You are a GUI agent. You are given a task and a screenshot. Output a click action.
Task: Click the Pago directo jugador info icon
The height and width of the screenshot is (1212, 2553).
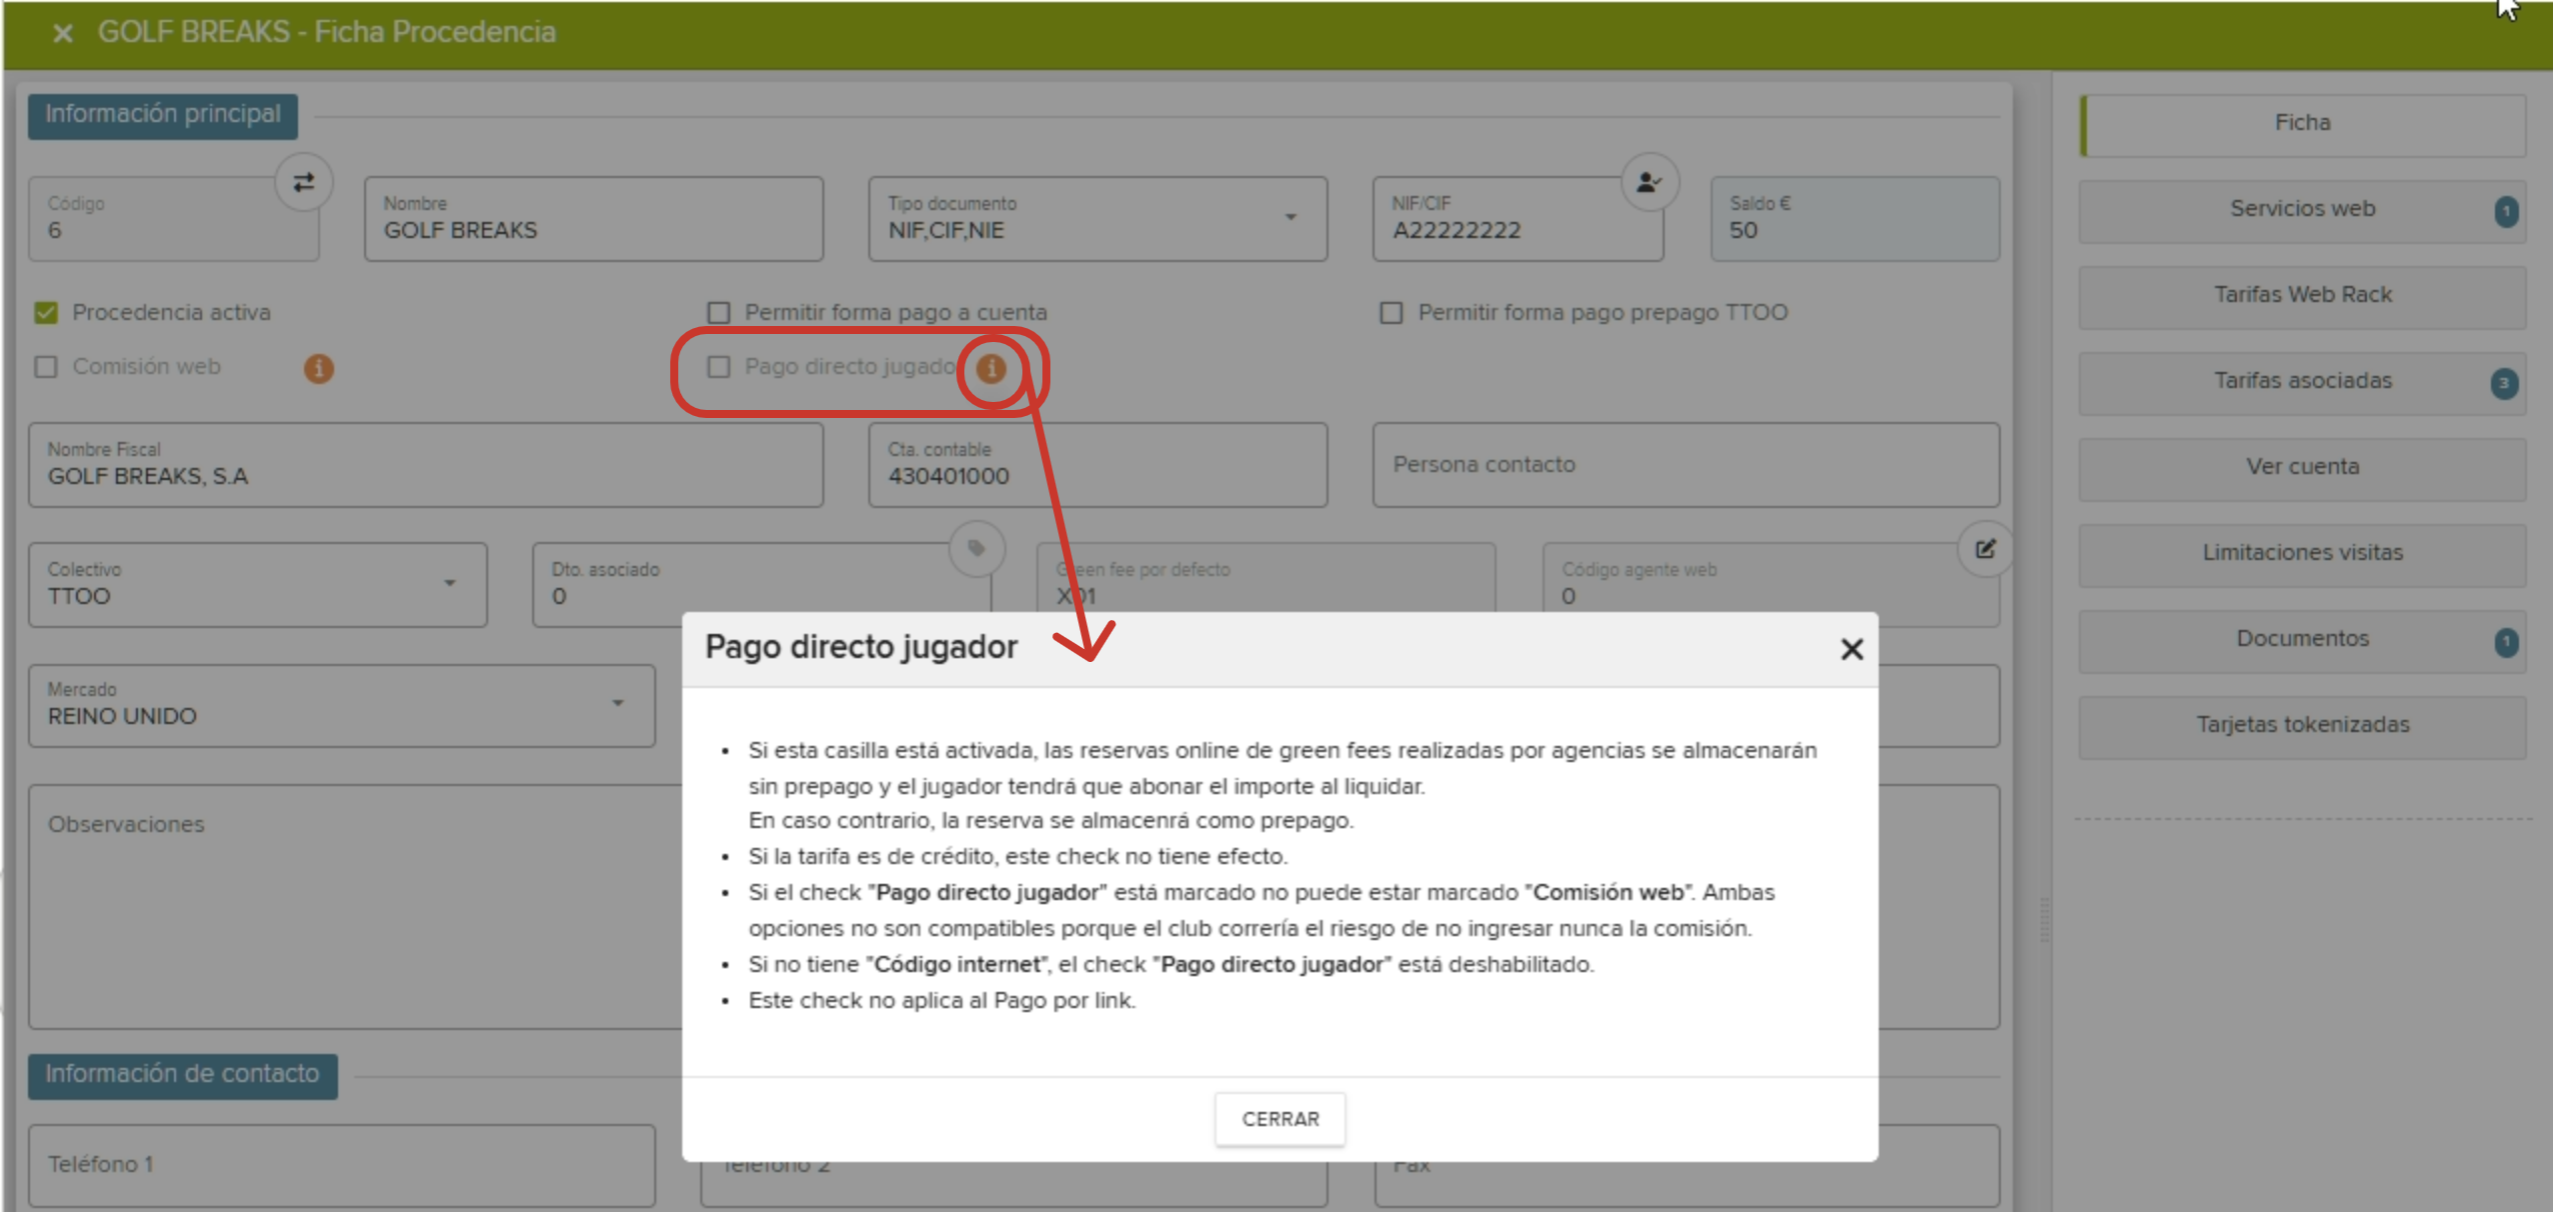pyautogui.click(x=991, y=368)
